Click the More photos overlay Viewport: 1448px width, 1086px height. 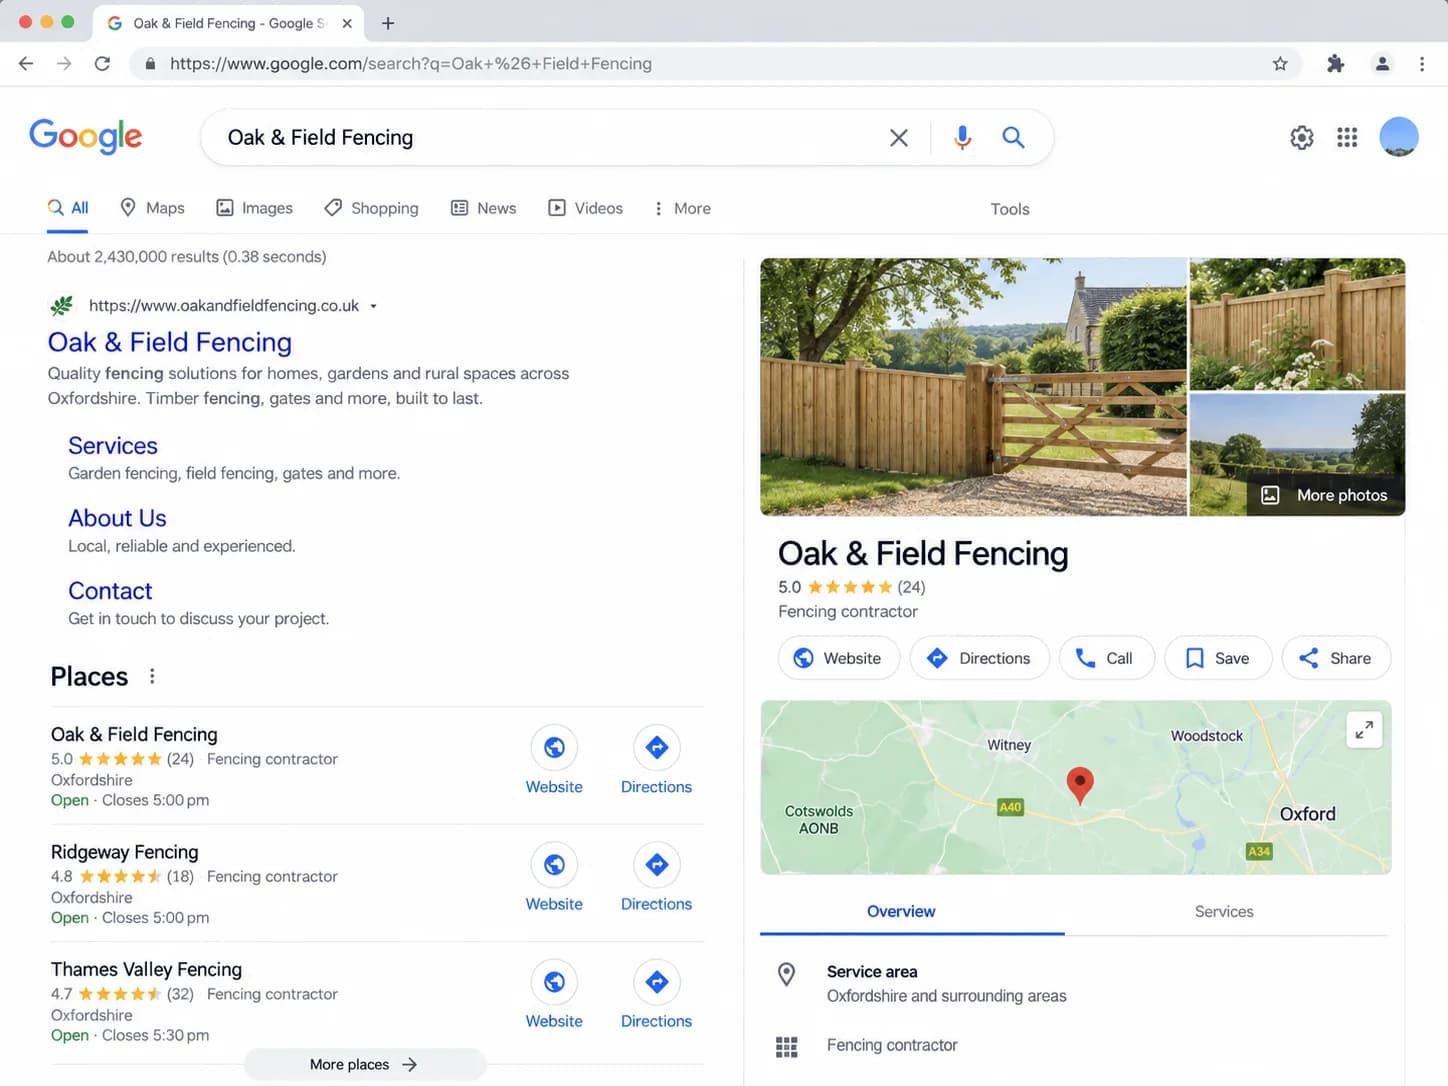tap(1326, 495)
